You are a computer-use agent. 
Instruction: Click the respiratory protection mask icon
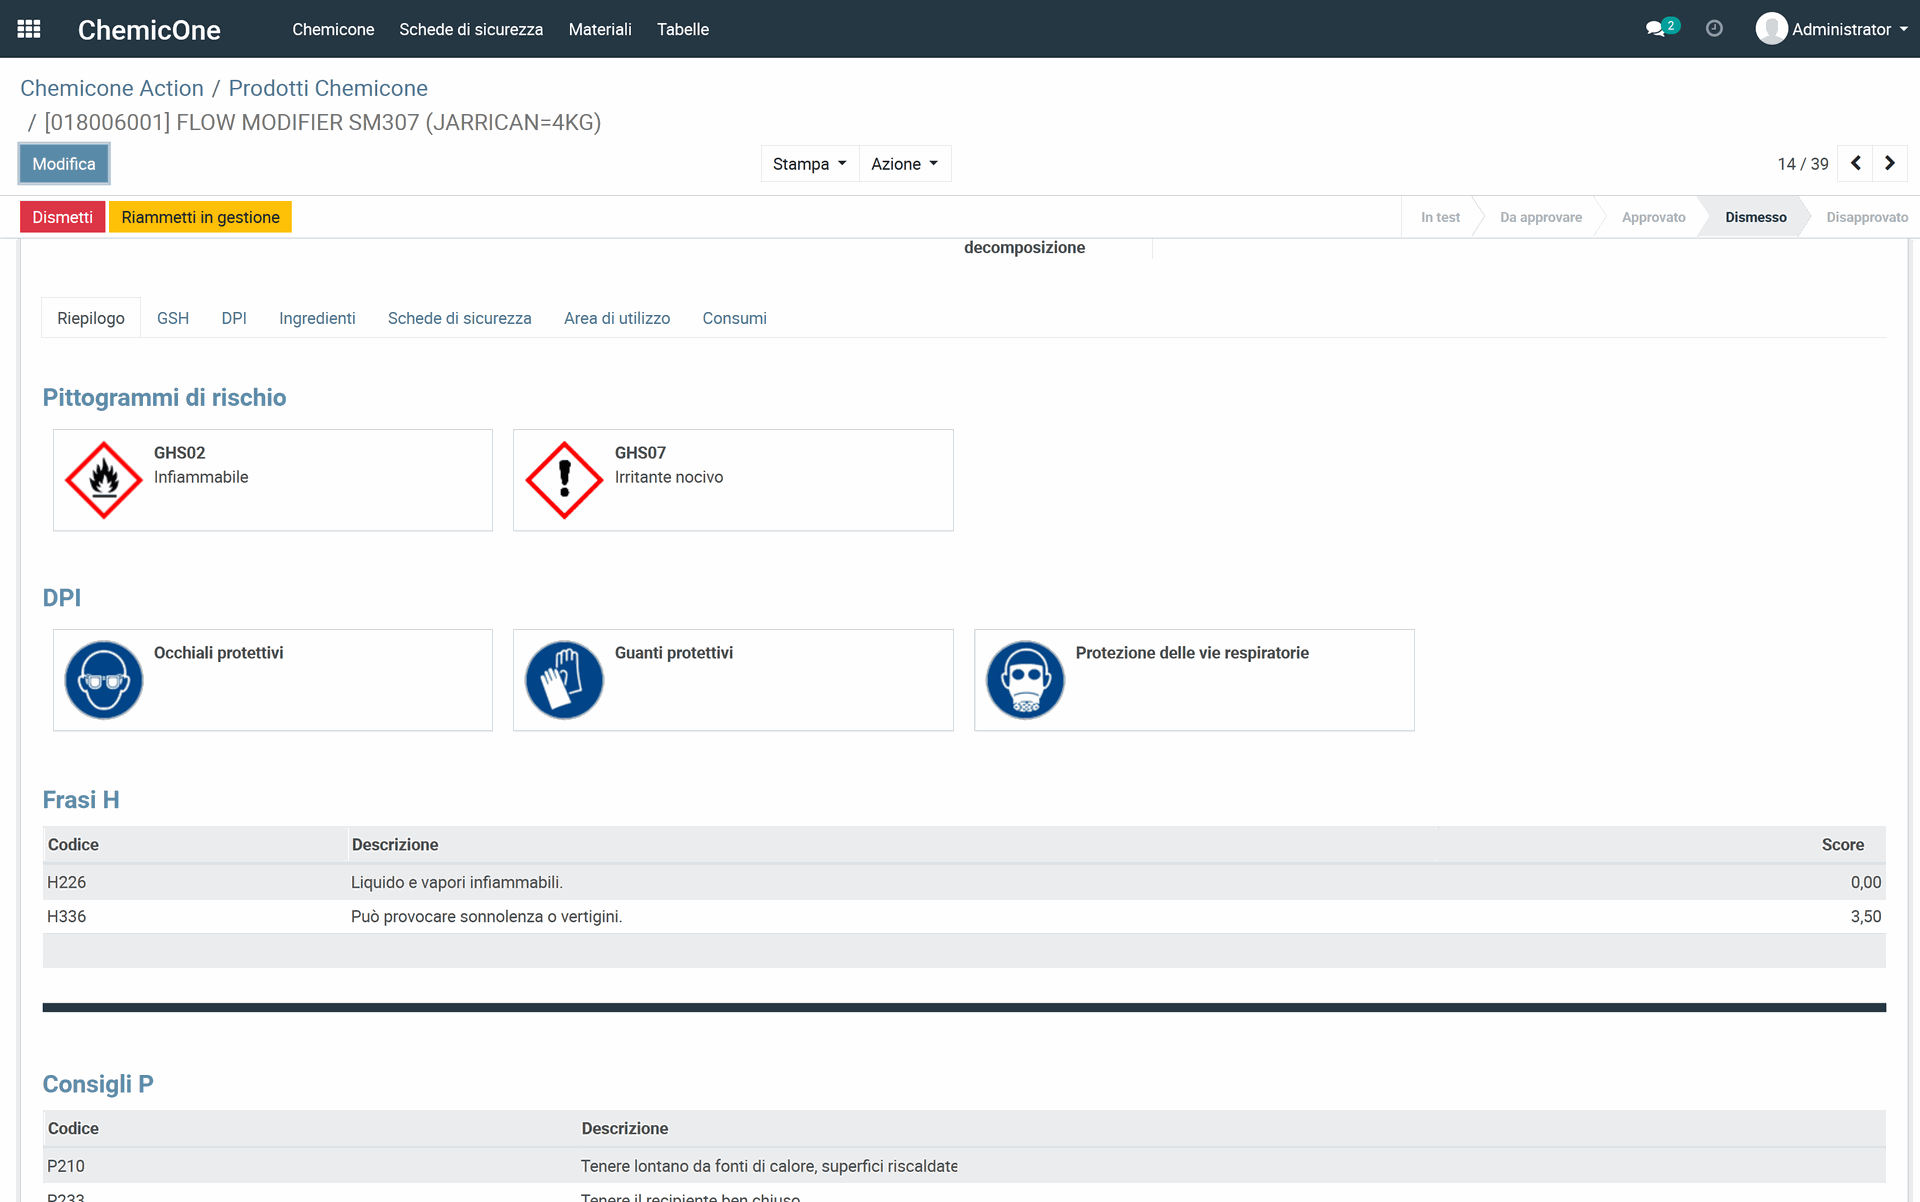(1025, 680)
